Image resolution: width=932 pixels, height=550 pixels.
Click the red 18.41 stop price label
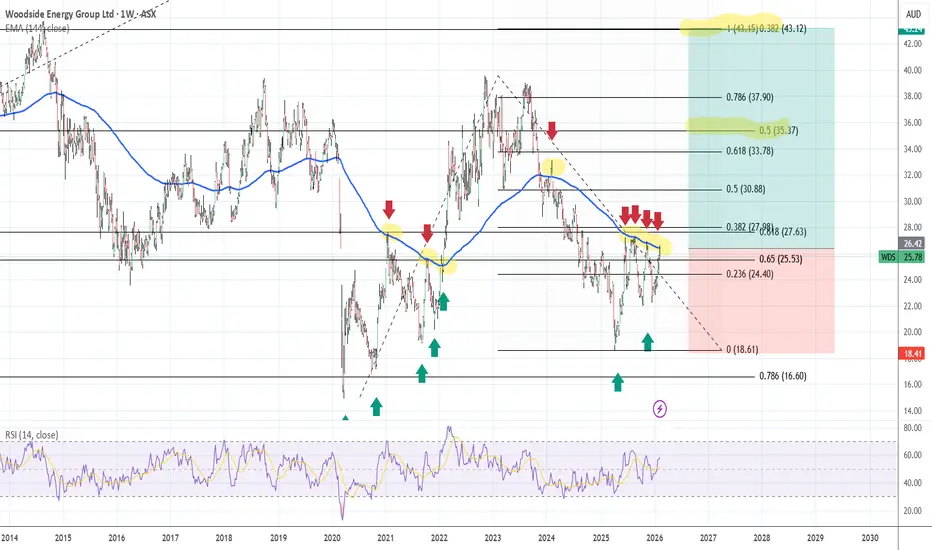pos(913,354)
